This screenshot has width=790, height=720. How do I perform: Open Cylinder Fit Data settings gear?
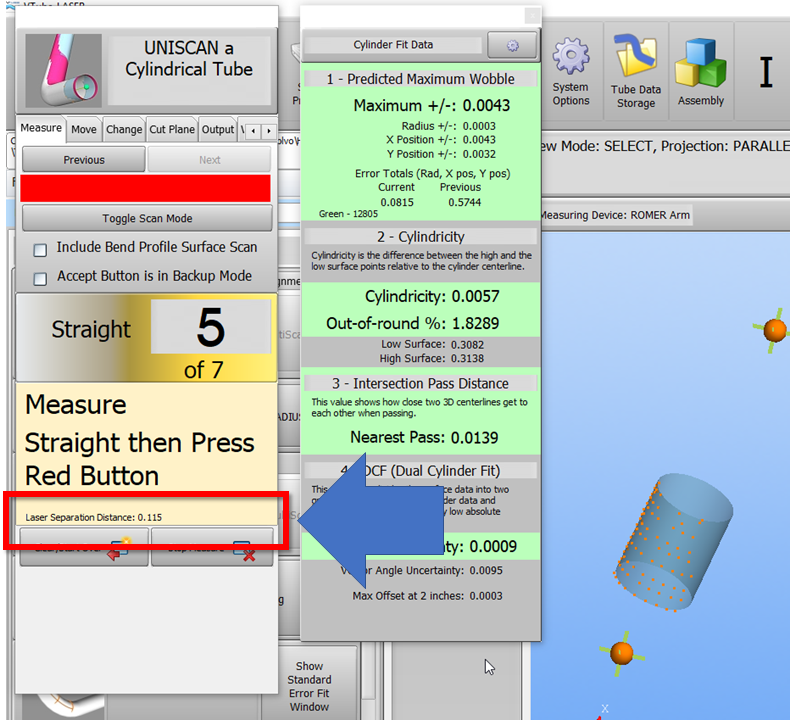512,45
